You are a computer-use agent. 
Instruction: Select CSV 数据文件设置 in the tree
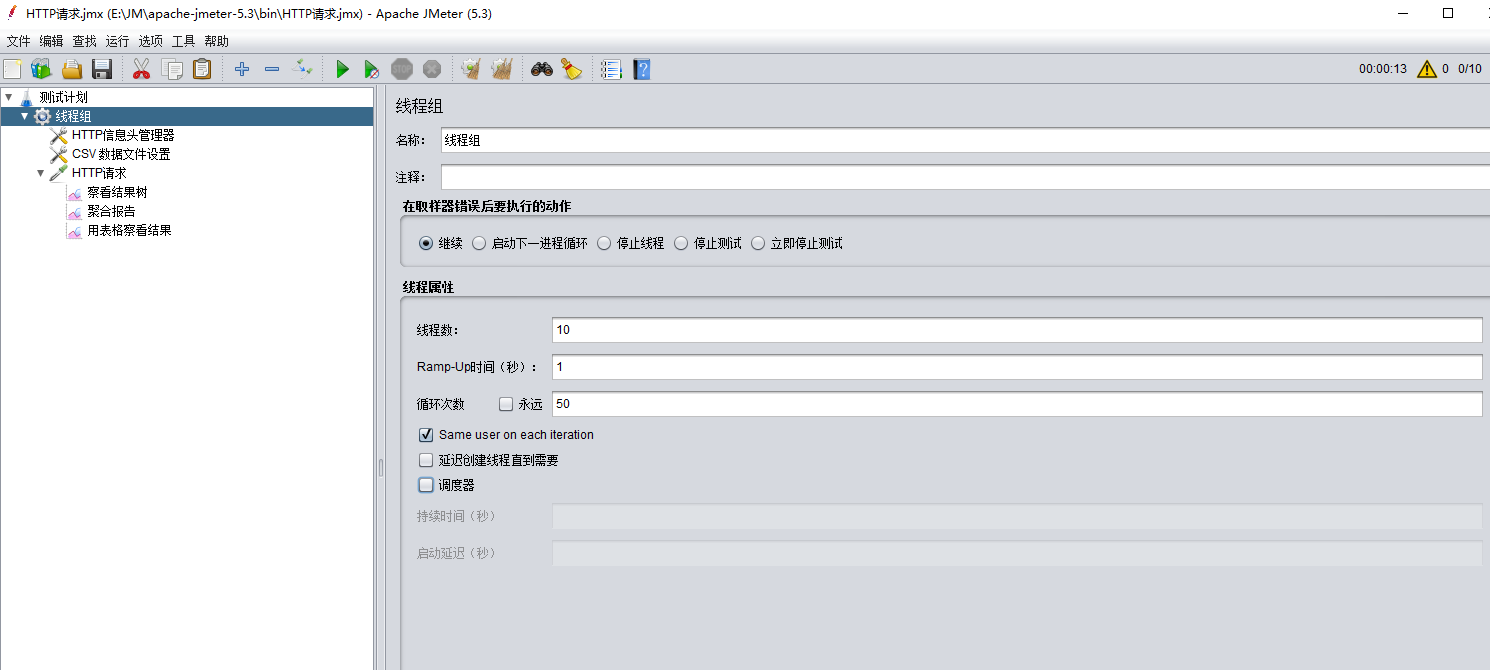tap(121, 154)
